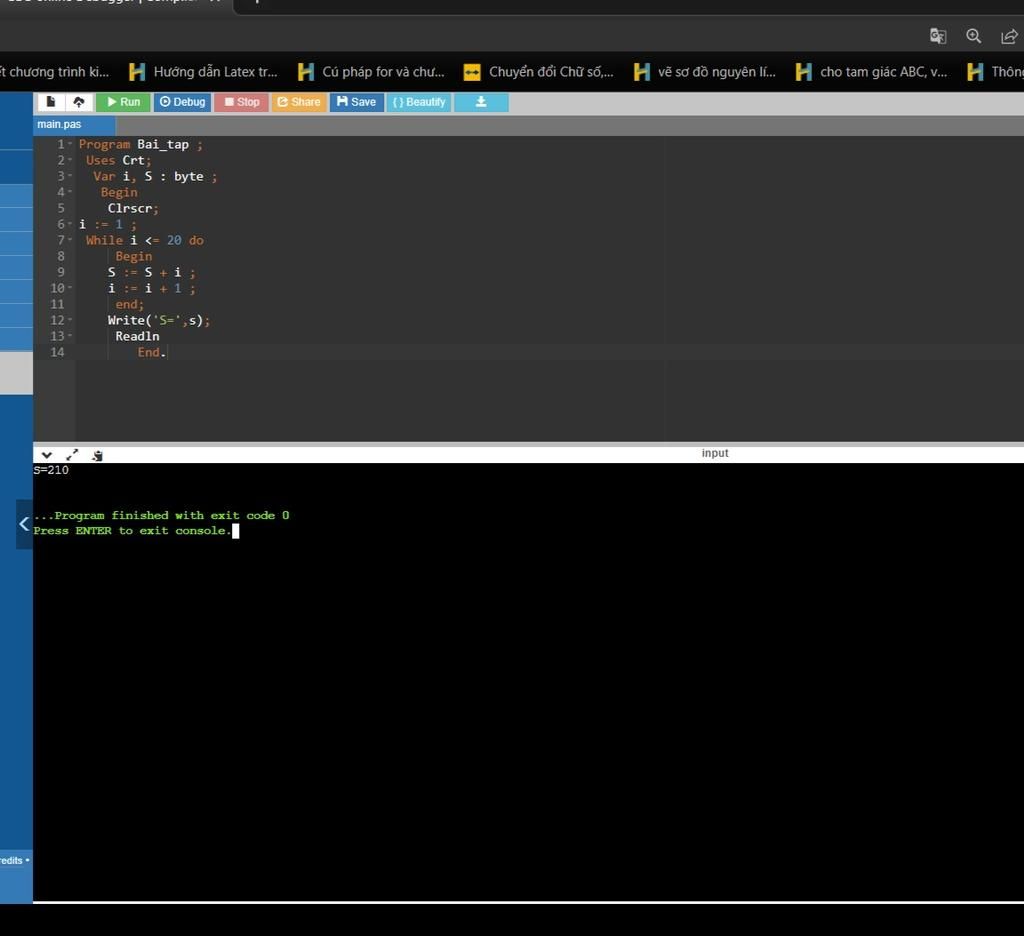This screenshot has height=936, width=1024.
Task: Click the 'input' console label
Action: 714,453
